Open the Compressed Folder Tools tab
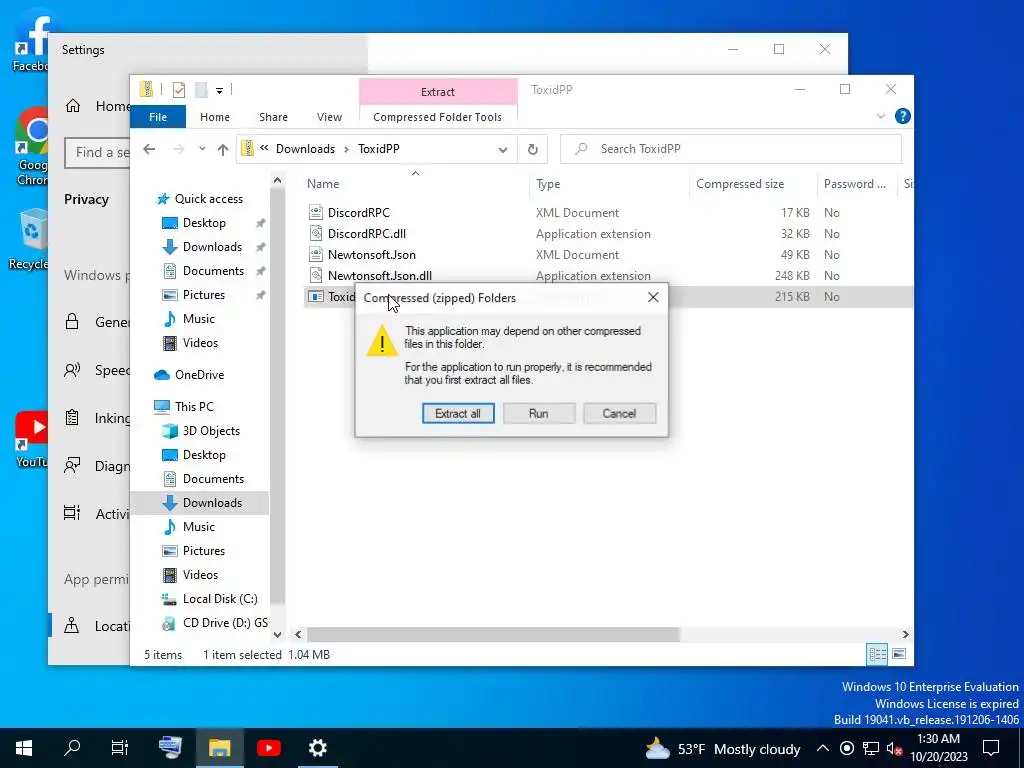 tap(438, 117)
